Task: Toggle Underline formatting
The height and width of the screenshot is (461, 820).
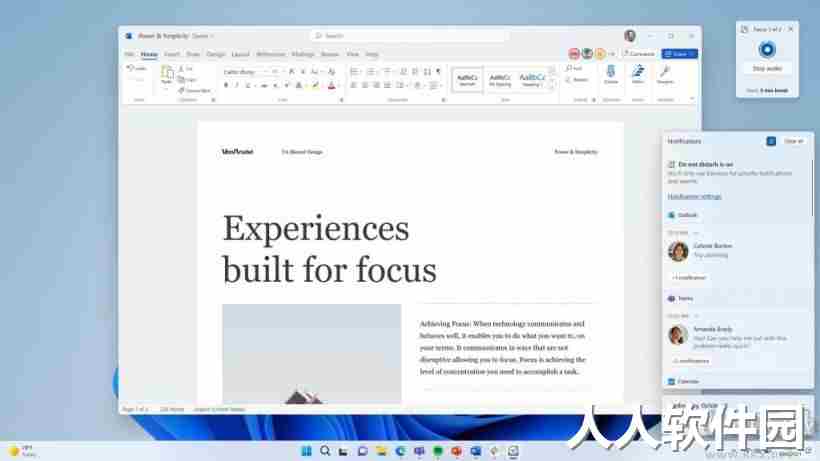Action: [x=248, y=85]
